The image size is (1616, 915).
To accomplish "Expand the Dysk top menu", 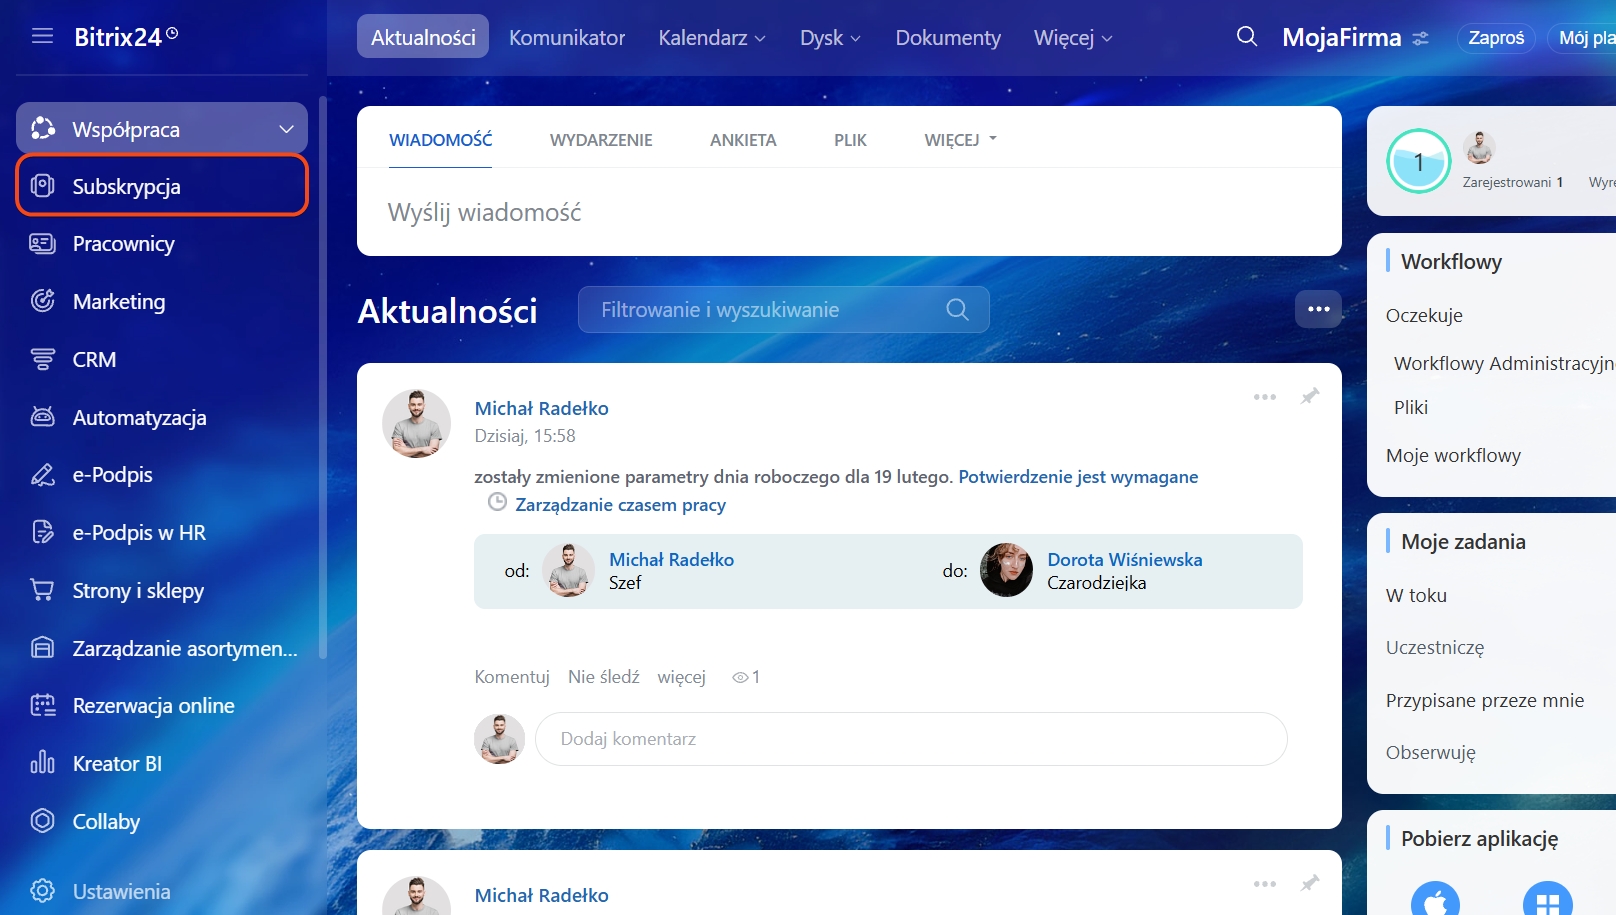I will (829, 38).
